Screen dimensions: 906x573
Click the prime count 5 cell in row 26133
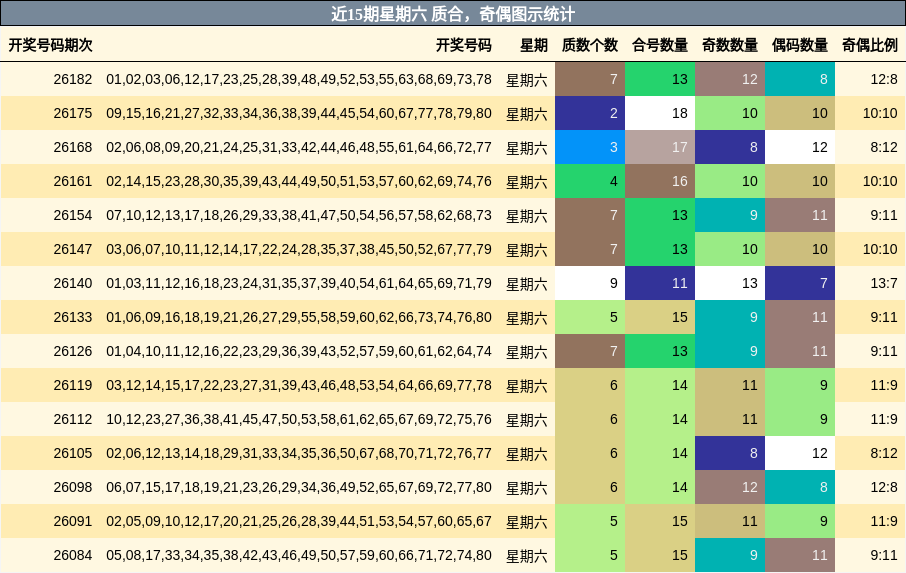coord(590,317)
